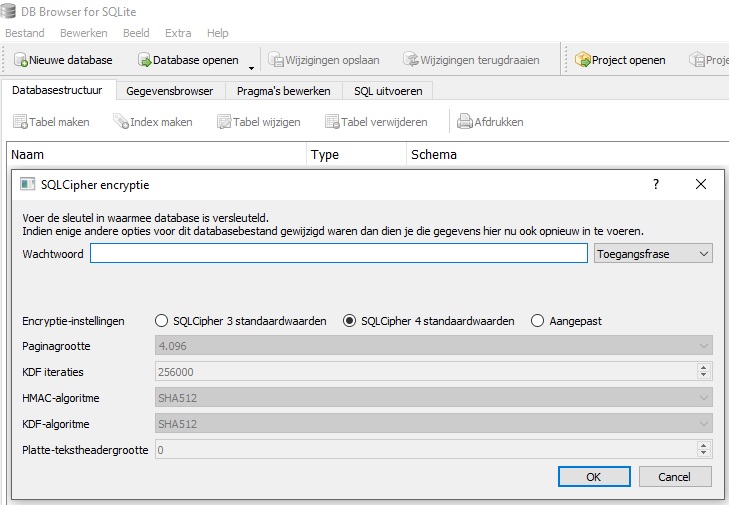Open the Beeld menu
This screenshot has width=729, height=505.
(x=136, y=33)
